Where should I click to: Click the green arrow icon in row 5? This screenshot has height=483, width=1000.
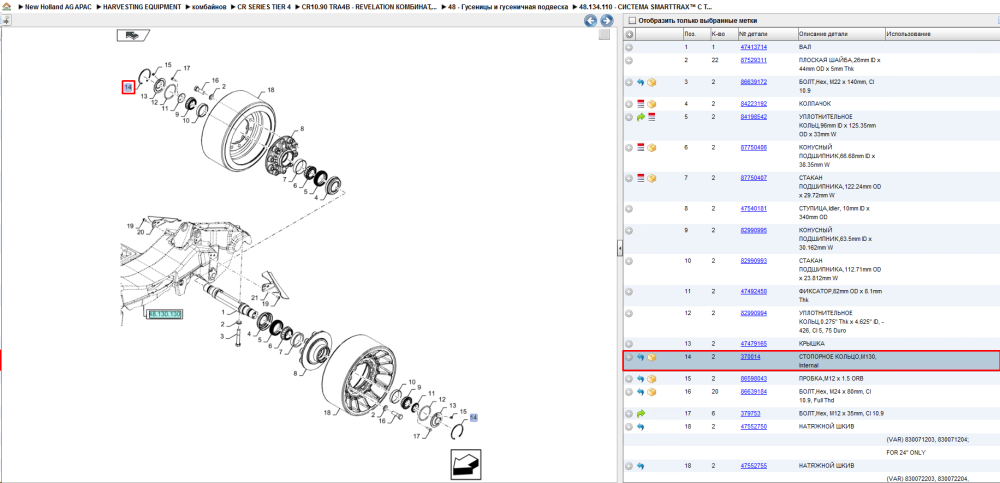click(x=641, y=117)
